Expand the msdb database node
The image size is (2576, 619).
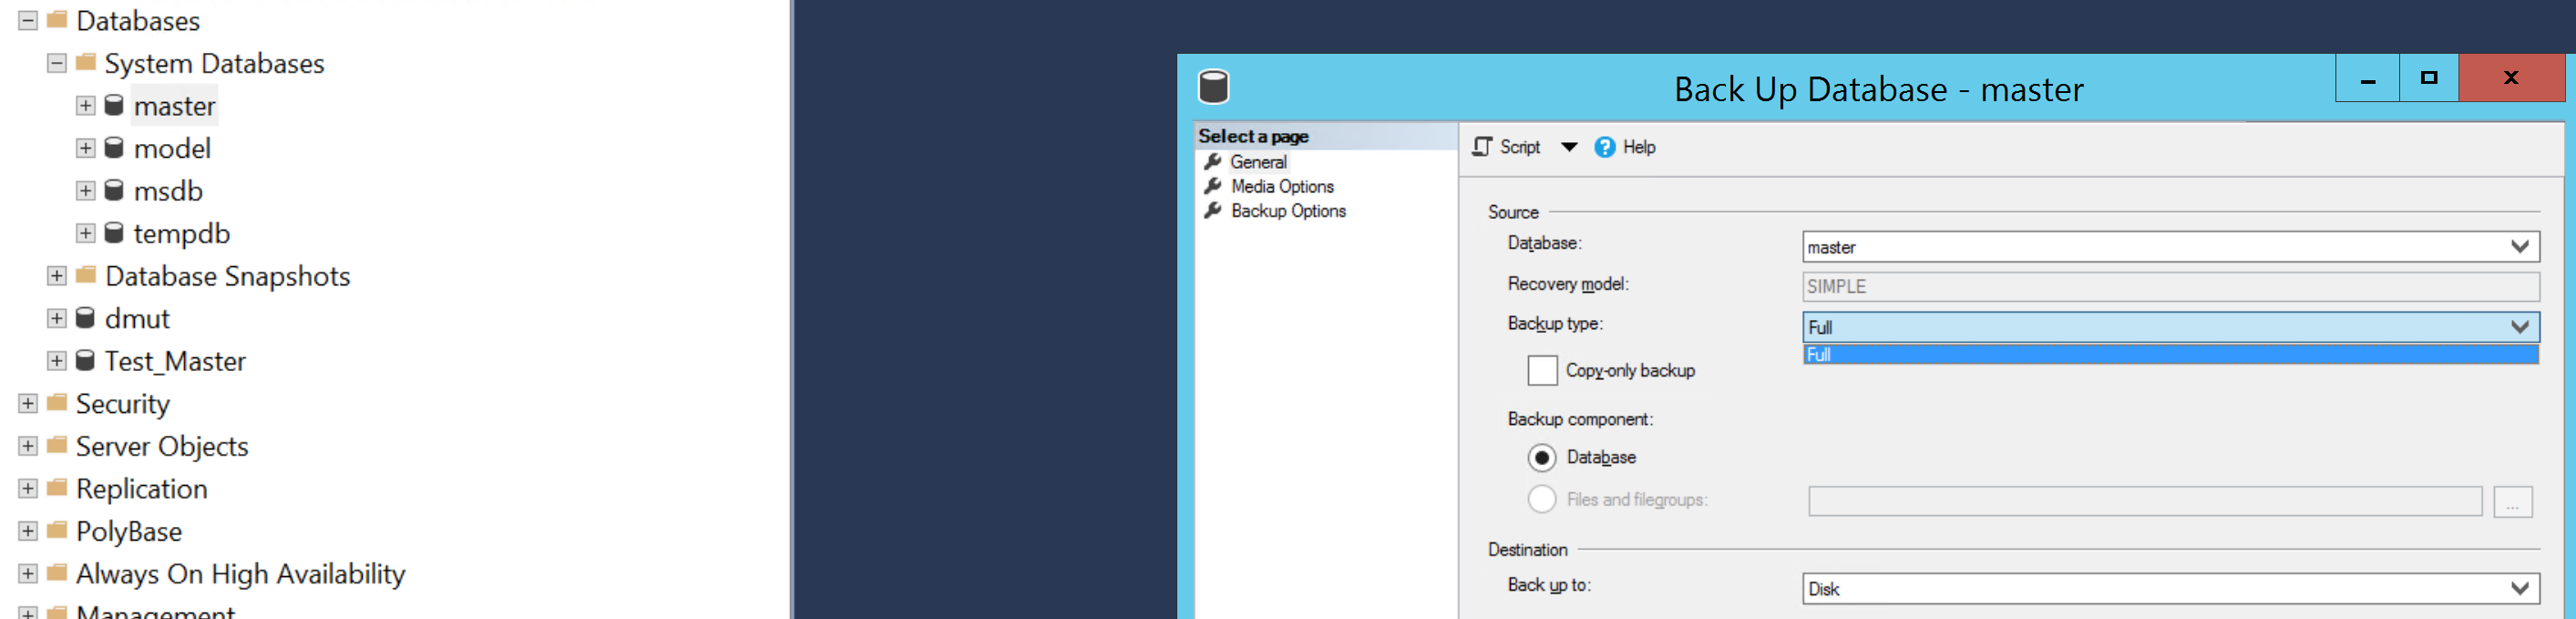point(86,190)
